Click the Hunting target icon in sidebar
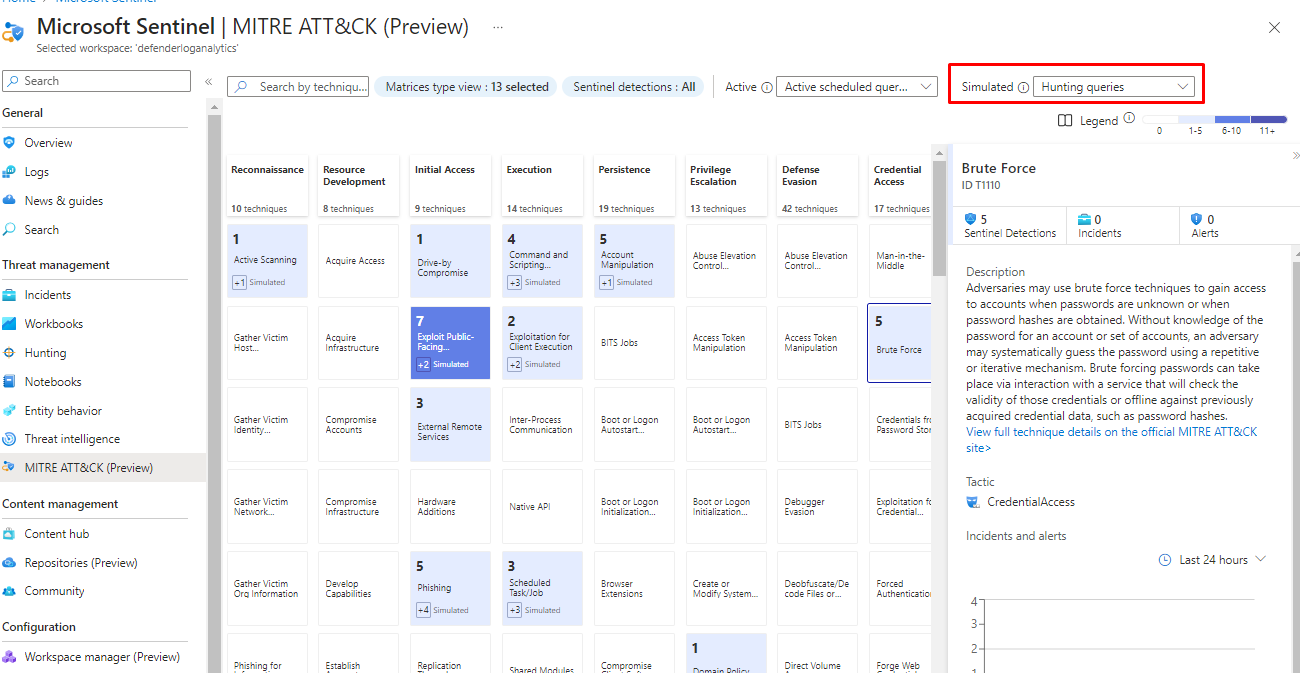Screen dimensions: 1300x673 tap(10, 353)
